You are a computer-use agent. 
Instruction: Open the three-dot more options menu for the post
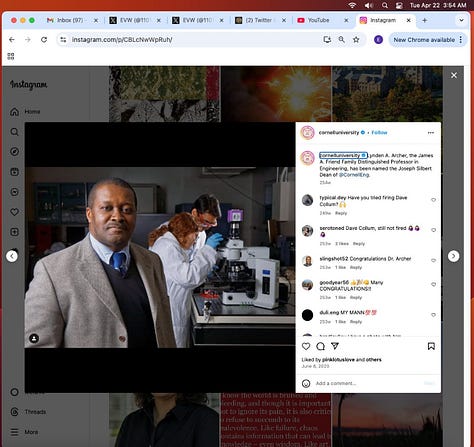point(431,133)
